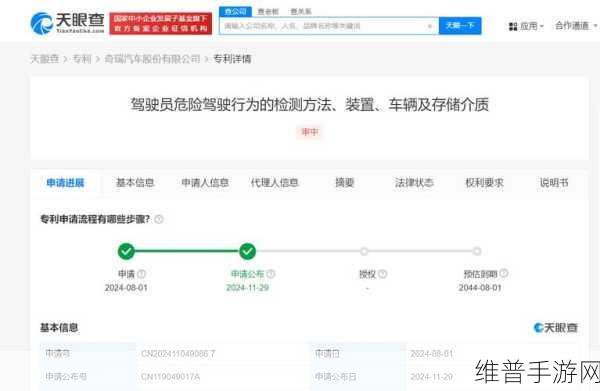Screen dimensions: 600x391
Task: Switch to the 申请进展 tab
Action: click(65, 183)
